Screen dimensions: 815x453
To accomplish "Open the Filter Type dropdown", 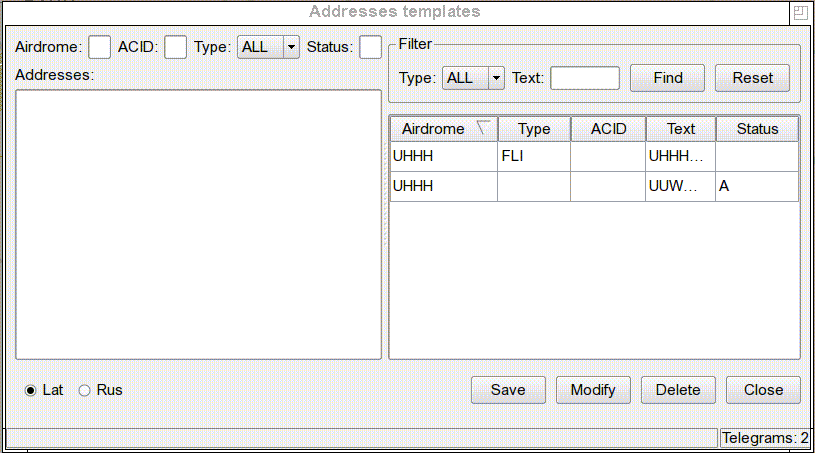I will (x=473, y=78).
